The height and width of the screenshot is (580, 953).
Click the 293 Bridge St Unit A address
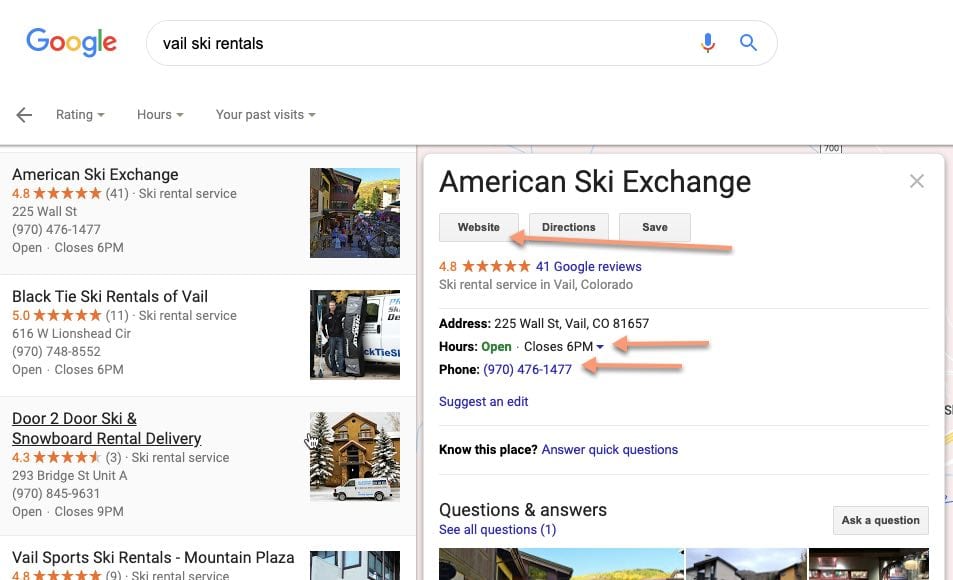tap(69, 475)
